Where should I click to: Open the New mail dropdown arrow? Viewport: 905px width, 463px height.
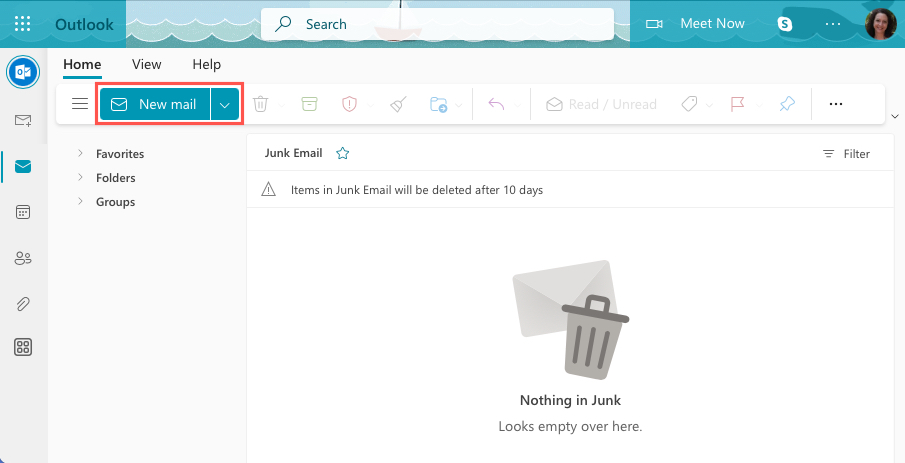[x=225, y=104]
